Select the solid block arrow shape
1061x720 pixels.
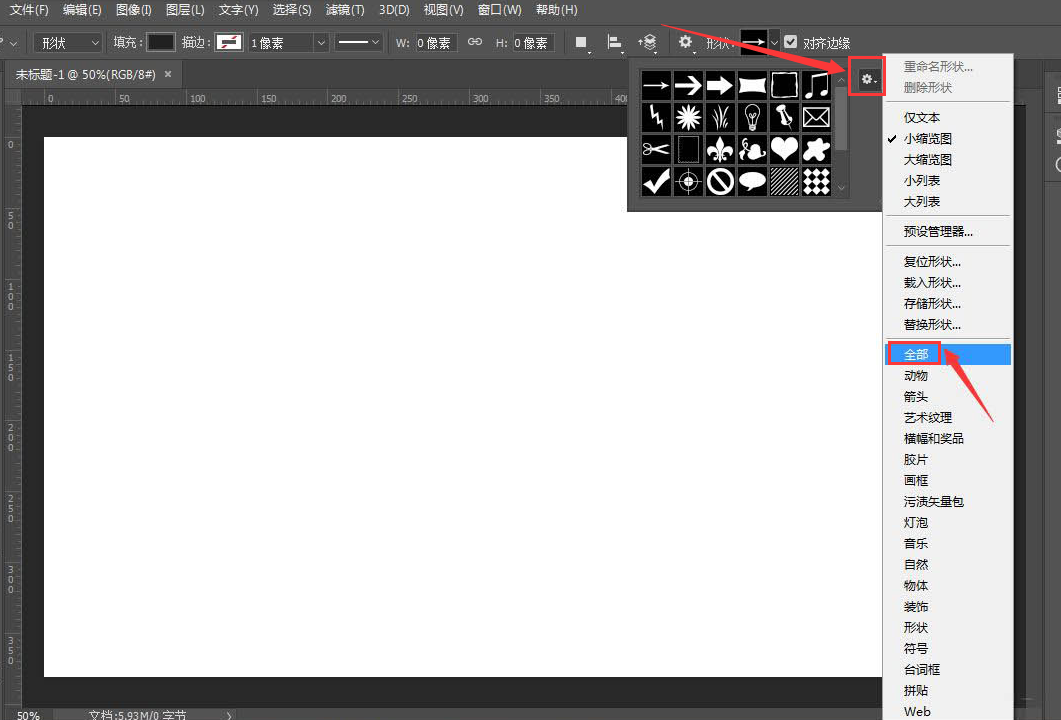(x=720, y=86)
